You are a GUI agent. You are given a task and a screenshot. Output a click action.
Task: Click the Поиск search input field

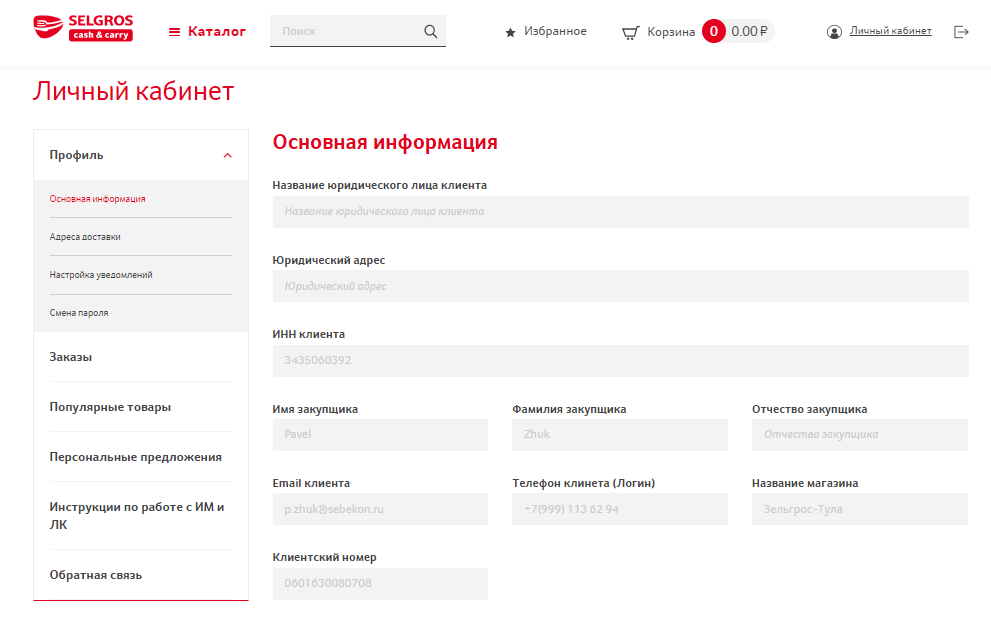[345, 31]
